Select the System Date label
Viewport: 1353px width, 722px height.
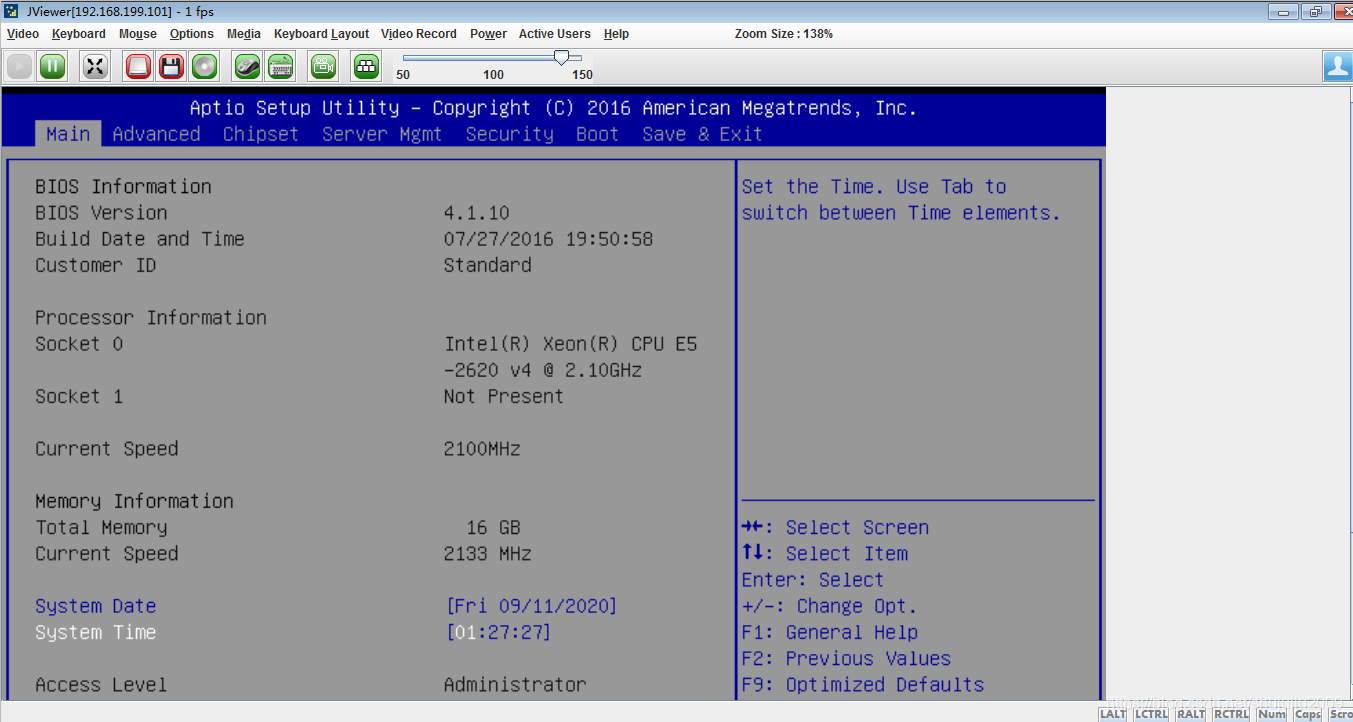coord(96,606)
